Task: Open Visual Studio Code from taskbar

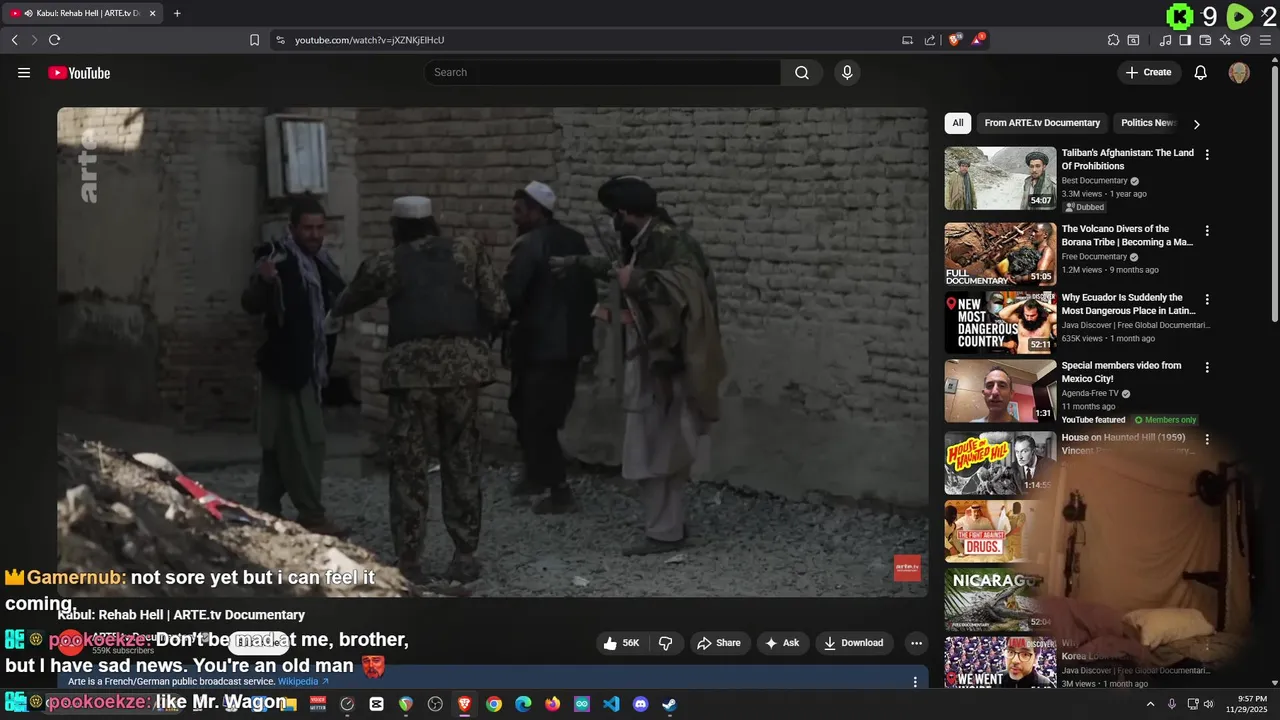Action: click(x=611, y=704)
